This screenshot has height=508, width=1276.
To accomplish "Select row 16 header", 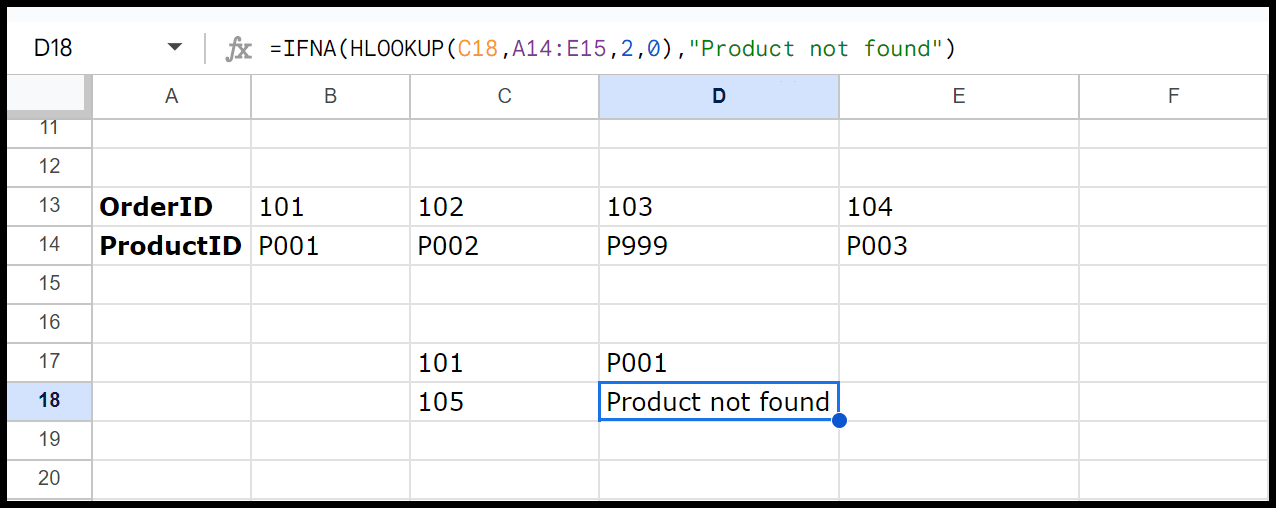I will pyautogui.click(x=49, y=323).
